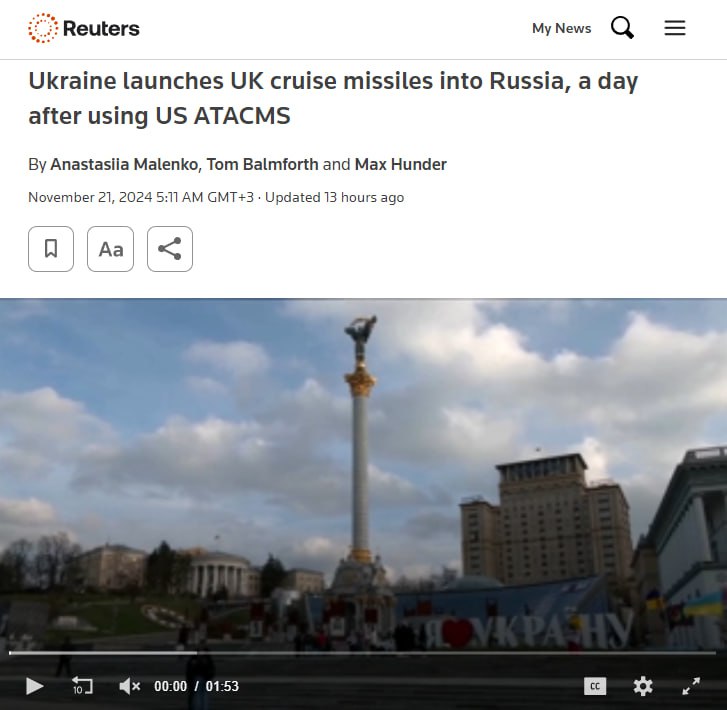Screen dimensions: 727x710
Task: Toggle closed captions CC
Action: pos(595,686)
